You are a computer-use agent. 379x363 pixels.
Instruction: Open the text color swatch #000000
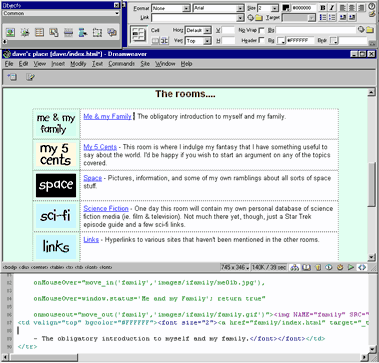(x=286, y=8)
